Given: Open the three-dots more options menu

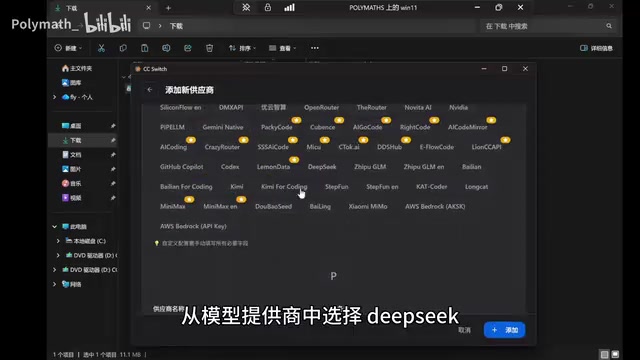Looking at the screenshot, I should coord(315,48).
